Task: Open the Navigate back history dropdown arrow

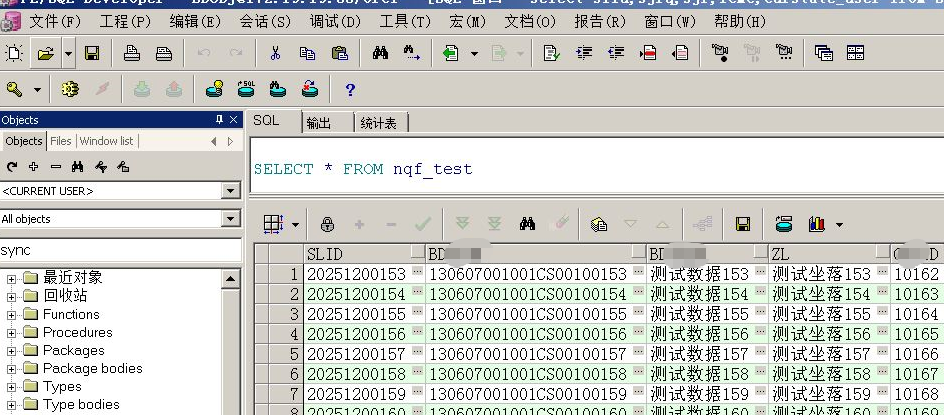Action: coord(474,54)
